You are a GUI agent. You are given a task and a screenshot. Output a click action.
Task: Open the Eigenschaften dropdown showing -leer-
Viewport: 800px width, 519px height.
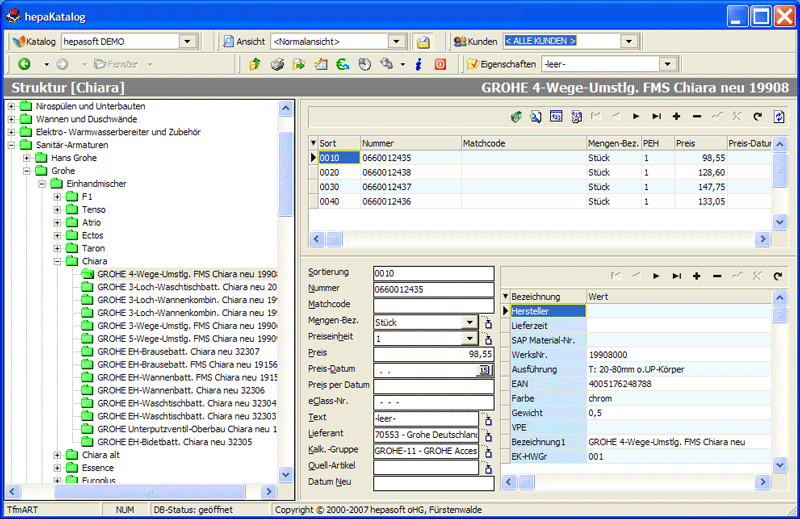pos(666,64)
